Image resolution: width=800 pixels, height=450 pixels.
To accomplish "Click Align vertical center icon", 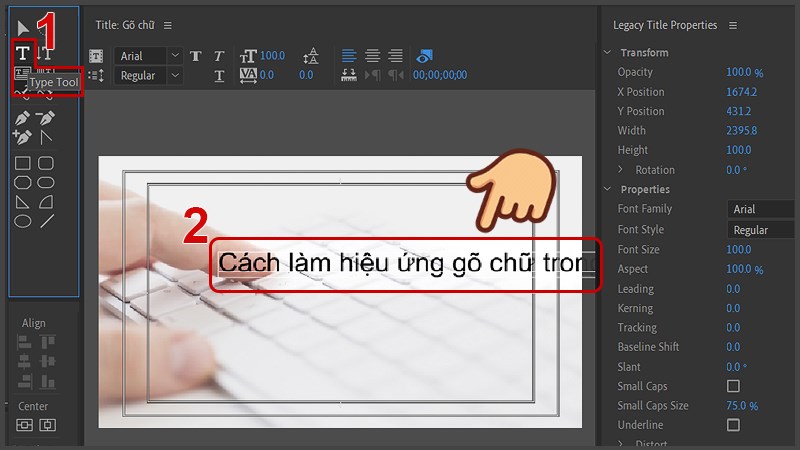I will click(47, 362).
